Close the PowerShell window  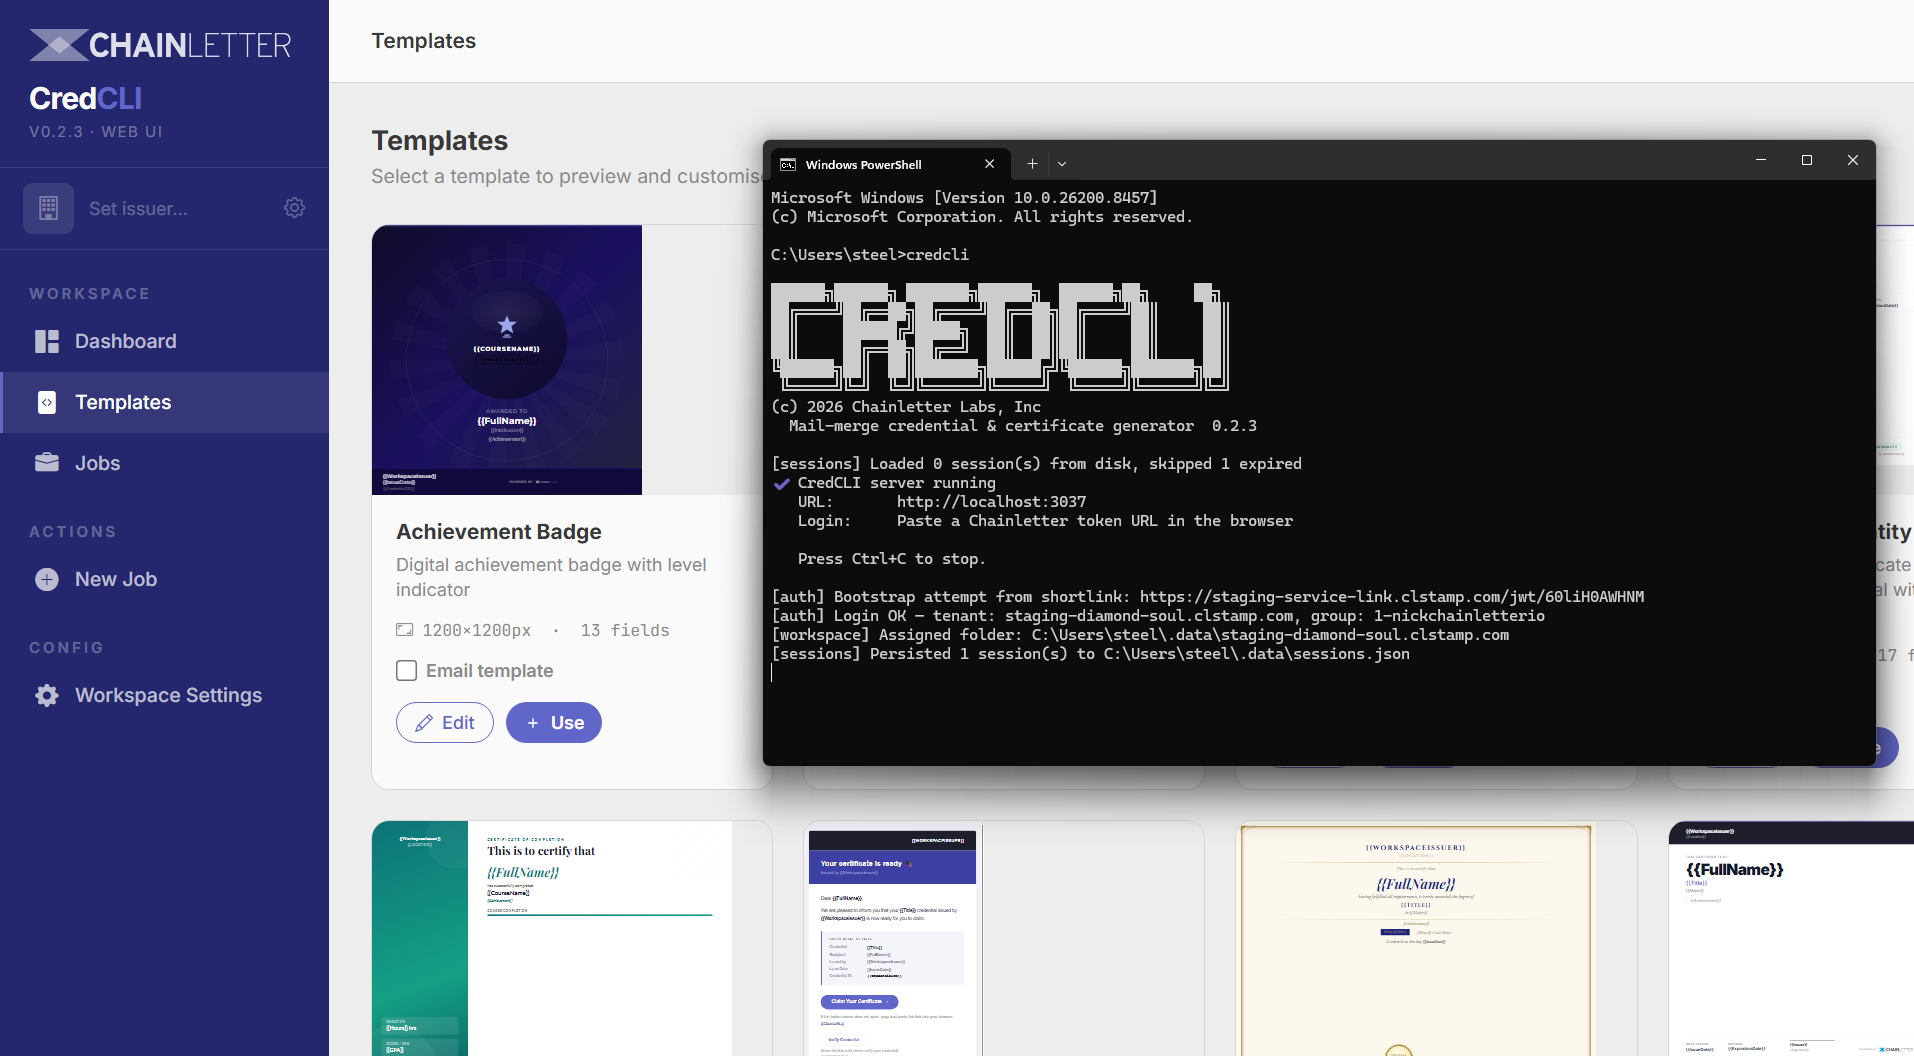click(x=1853, y=160)
